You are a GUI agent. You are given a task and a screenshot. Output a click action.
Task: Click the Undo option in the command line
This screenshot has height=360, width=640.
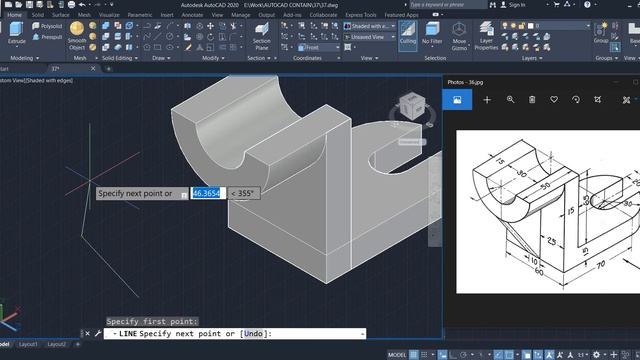(x=253, y=333)
